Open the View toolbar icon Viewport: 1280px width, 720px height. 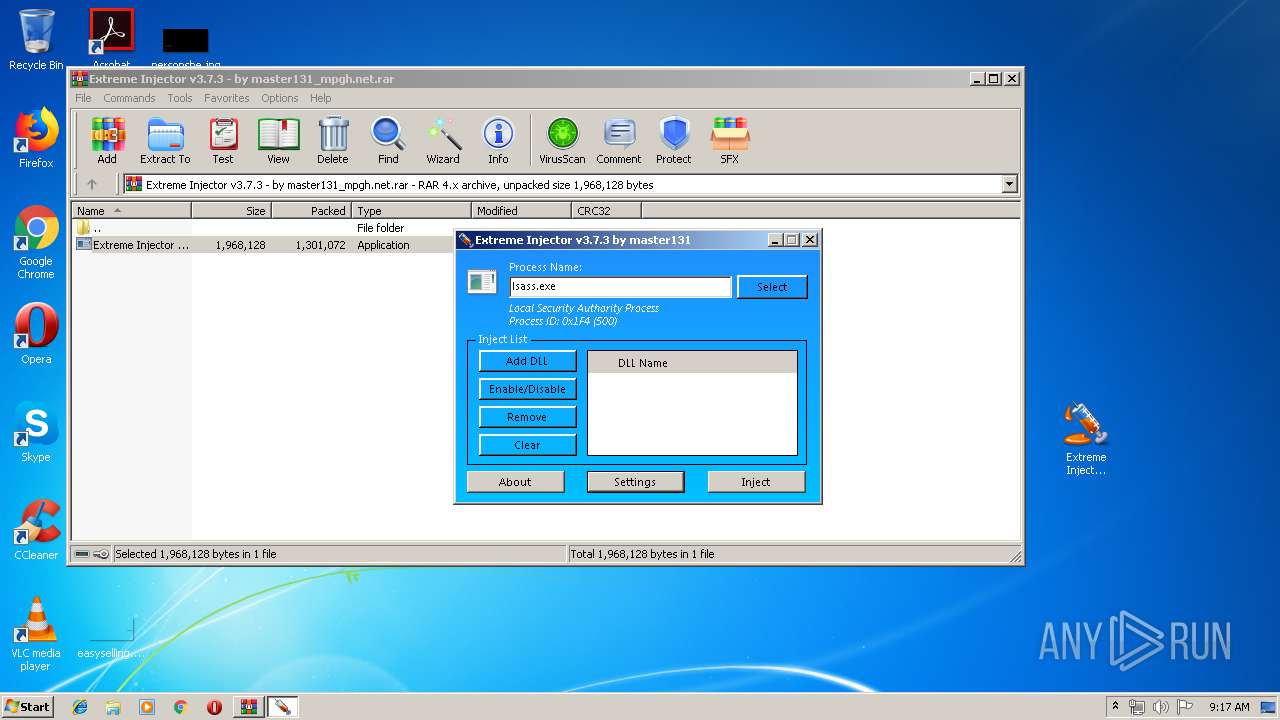[x=278, y=140]
